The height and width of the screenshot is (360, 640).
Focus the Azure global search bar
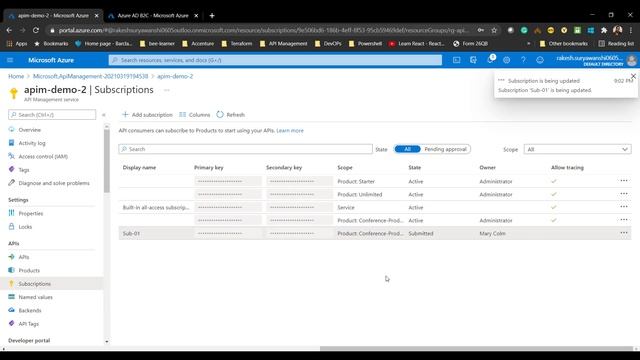(x=275, y=60)
